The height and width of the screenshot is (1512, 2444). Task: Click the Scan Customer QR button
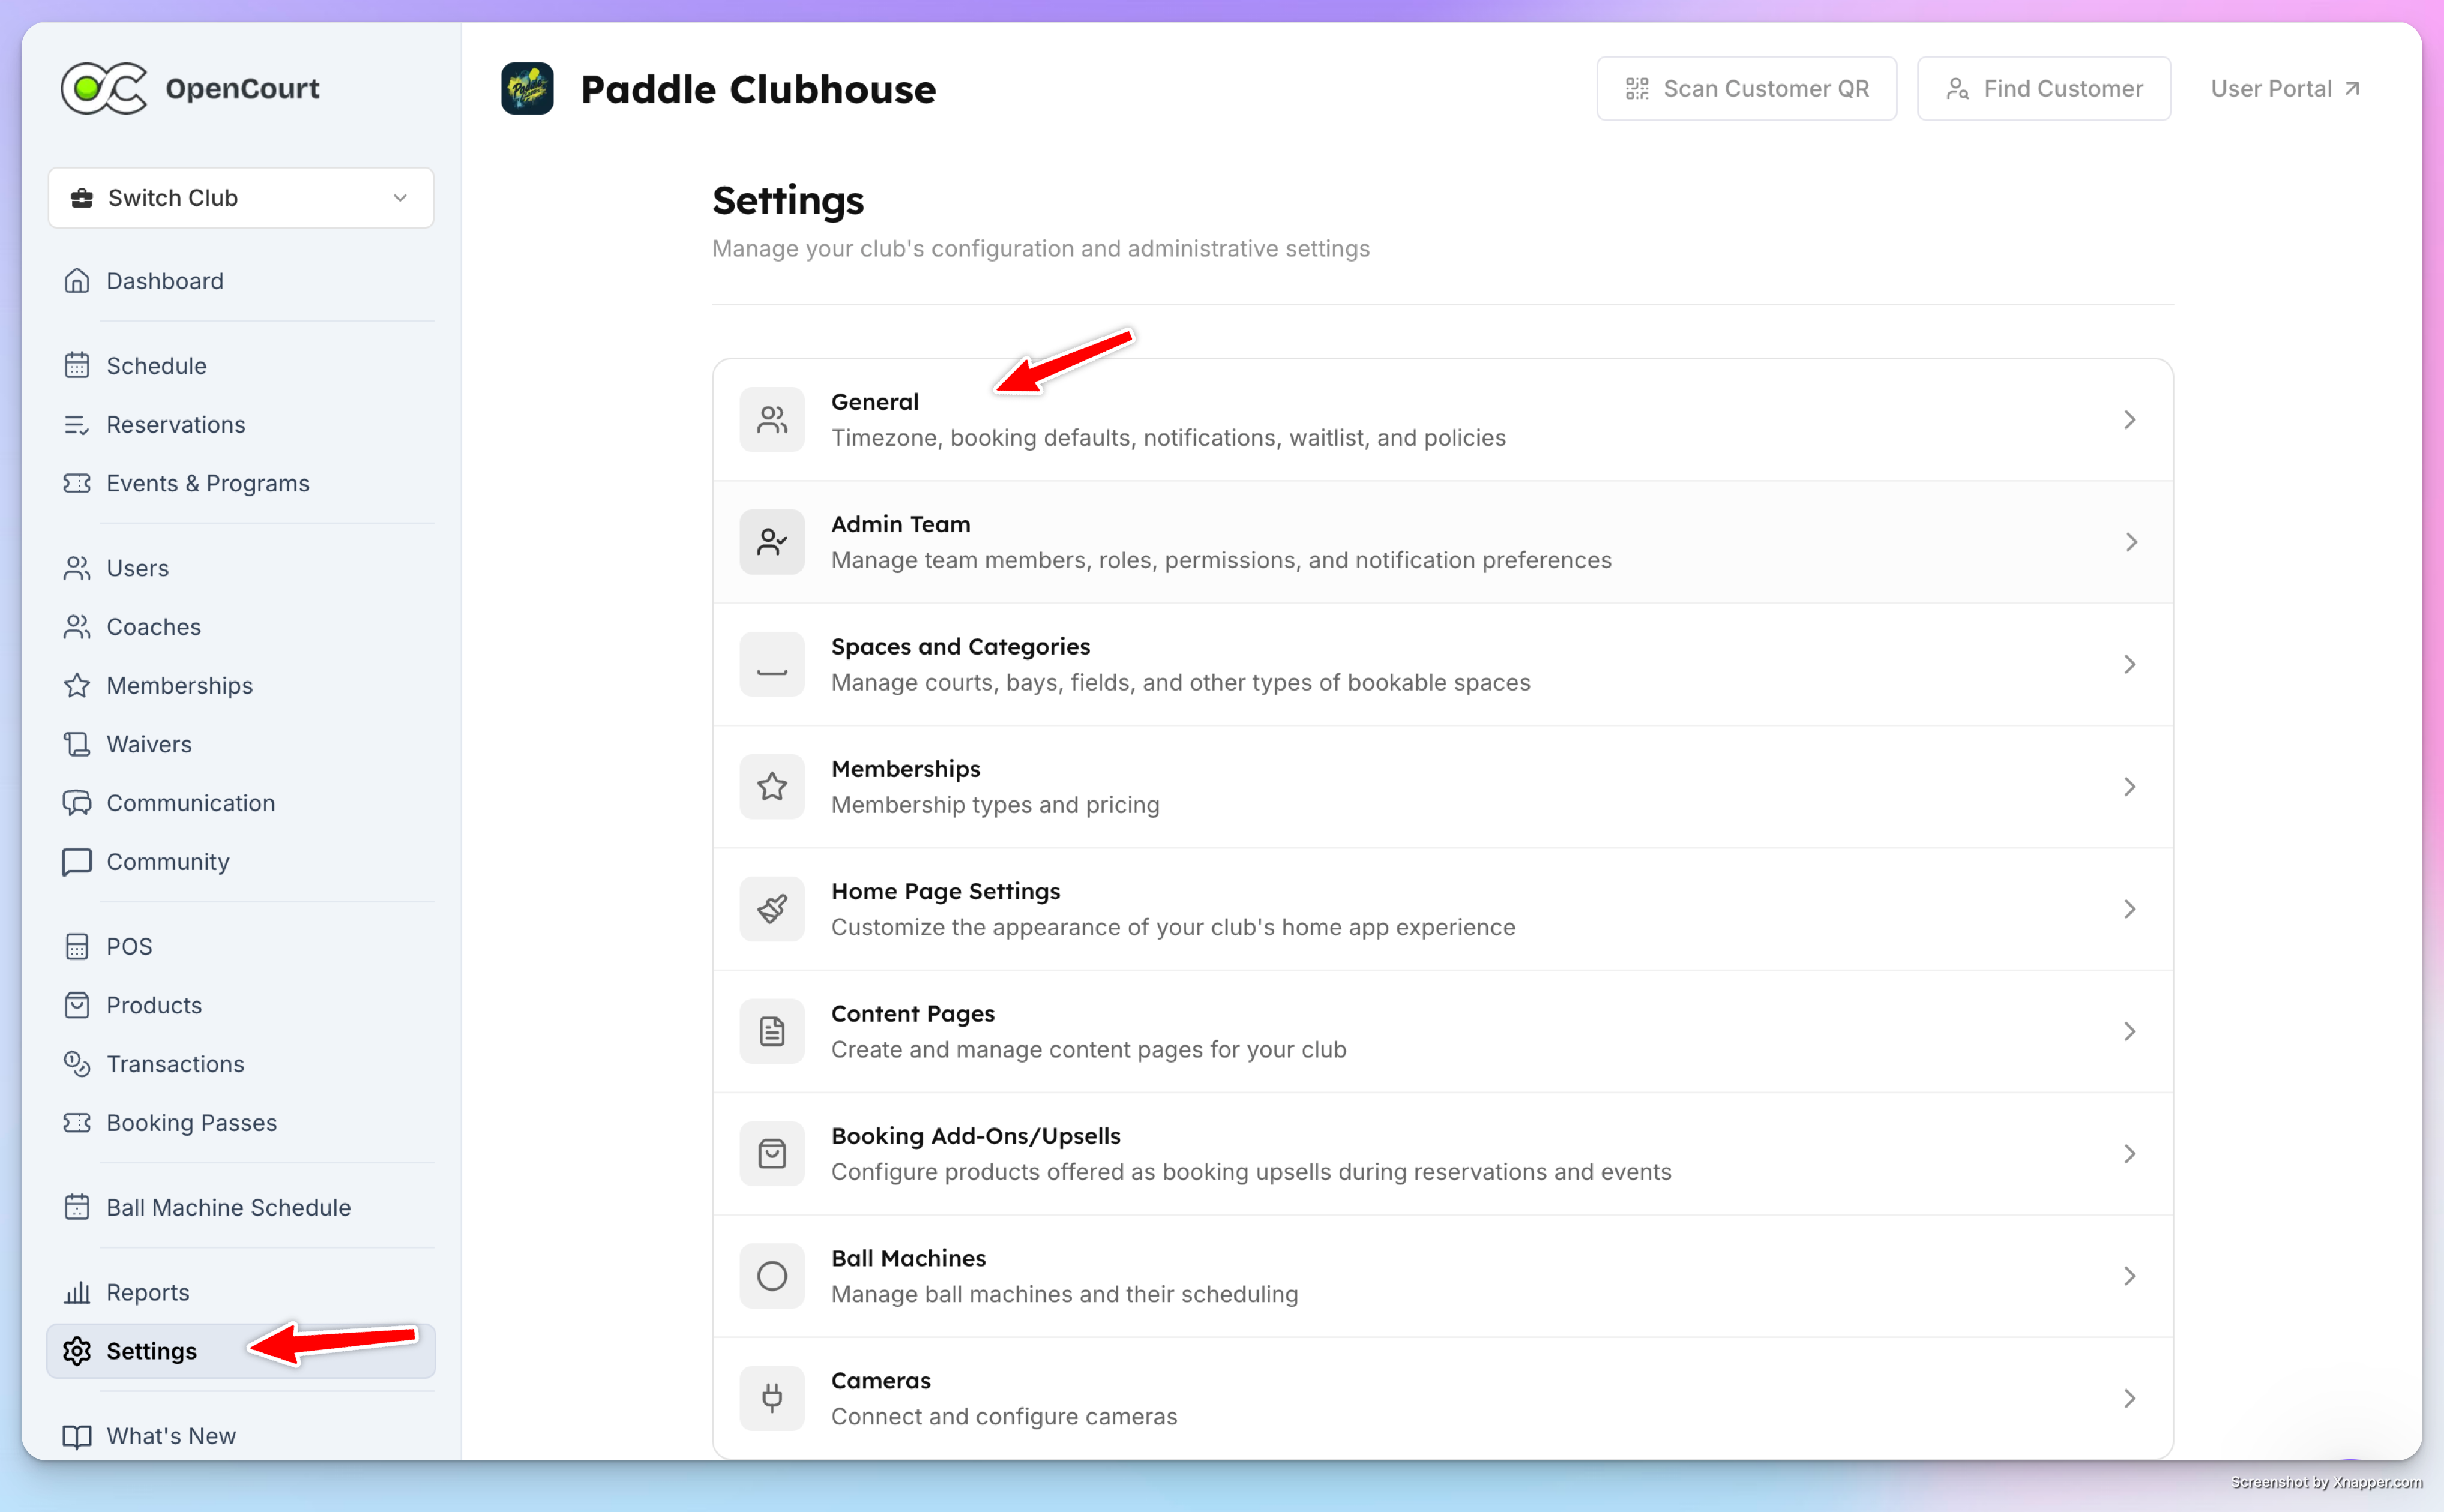1746,89
